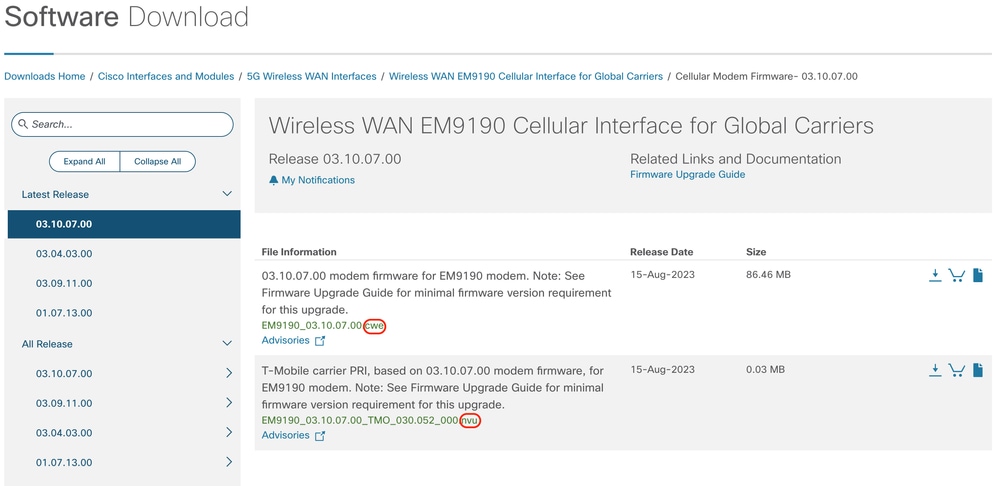Select the highlighted 03.10.07.00 latest release
Screen dimensions: 999x486
point(124,224)
